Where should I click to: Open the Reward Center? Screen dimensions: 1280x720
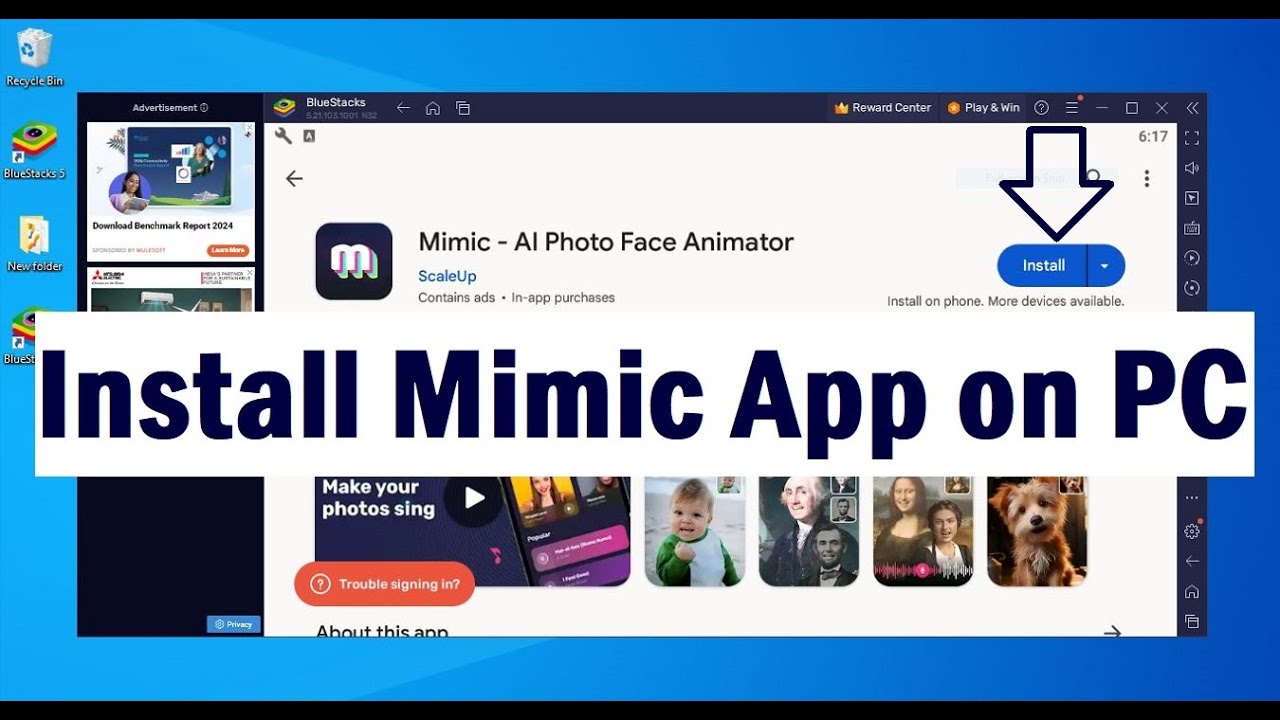(x=883, y=107)
